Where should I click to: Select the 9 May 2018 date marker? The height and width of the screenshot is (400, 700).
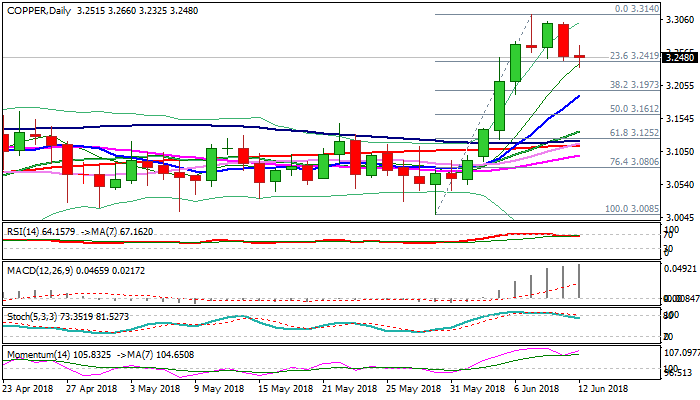[x=218, y=388]
